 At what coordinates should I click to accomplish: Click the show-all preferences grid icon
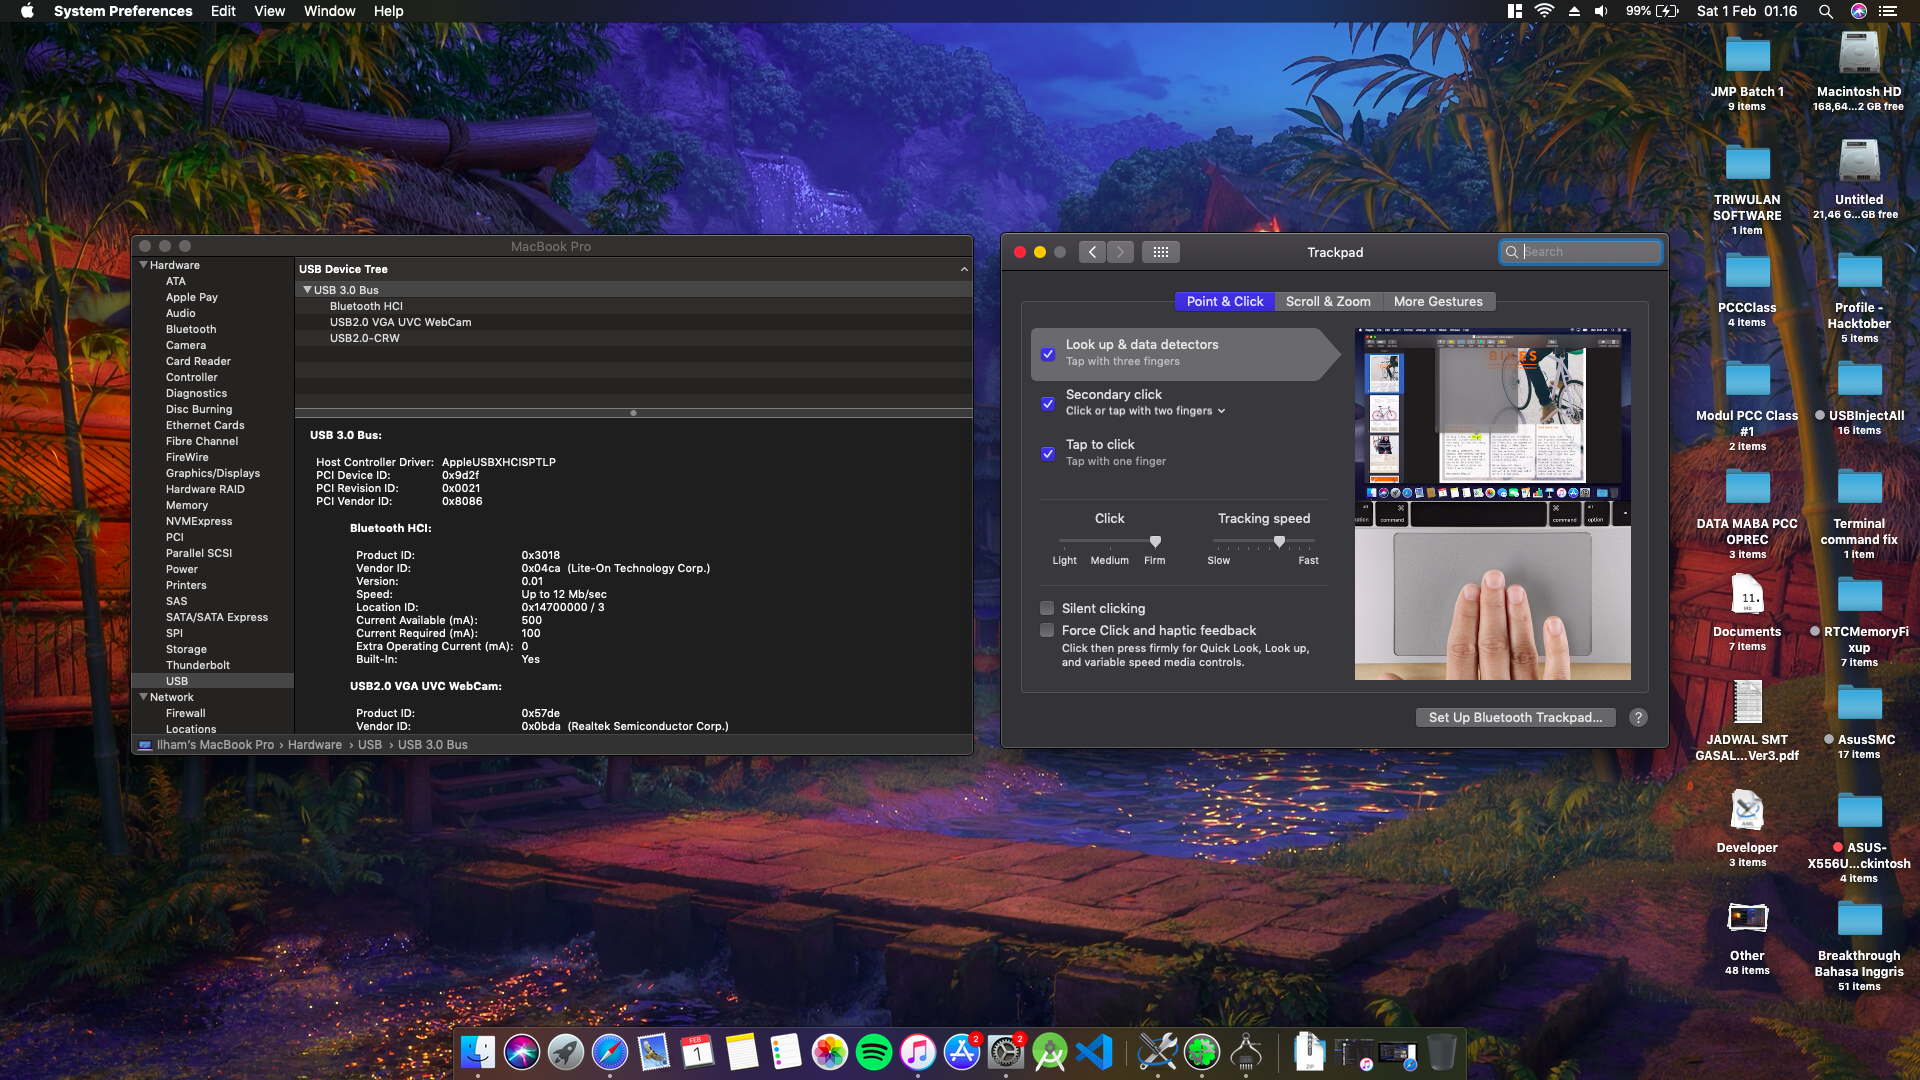(x=1160, y=252)
